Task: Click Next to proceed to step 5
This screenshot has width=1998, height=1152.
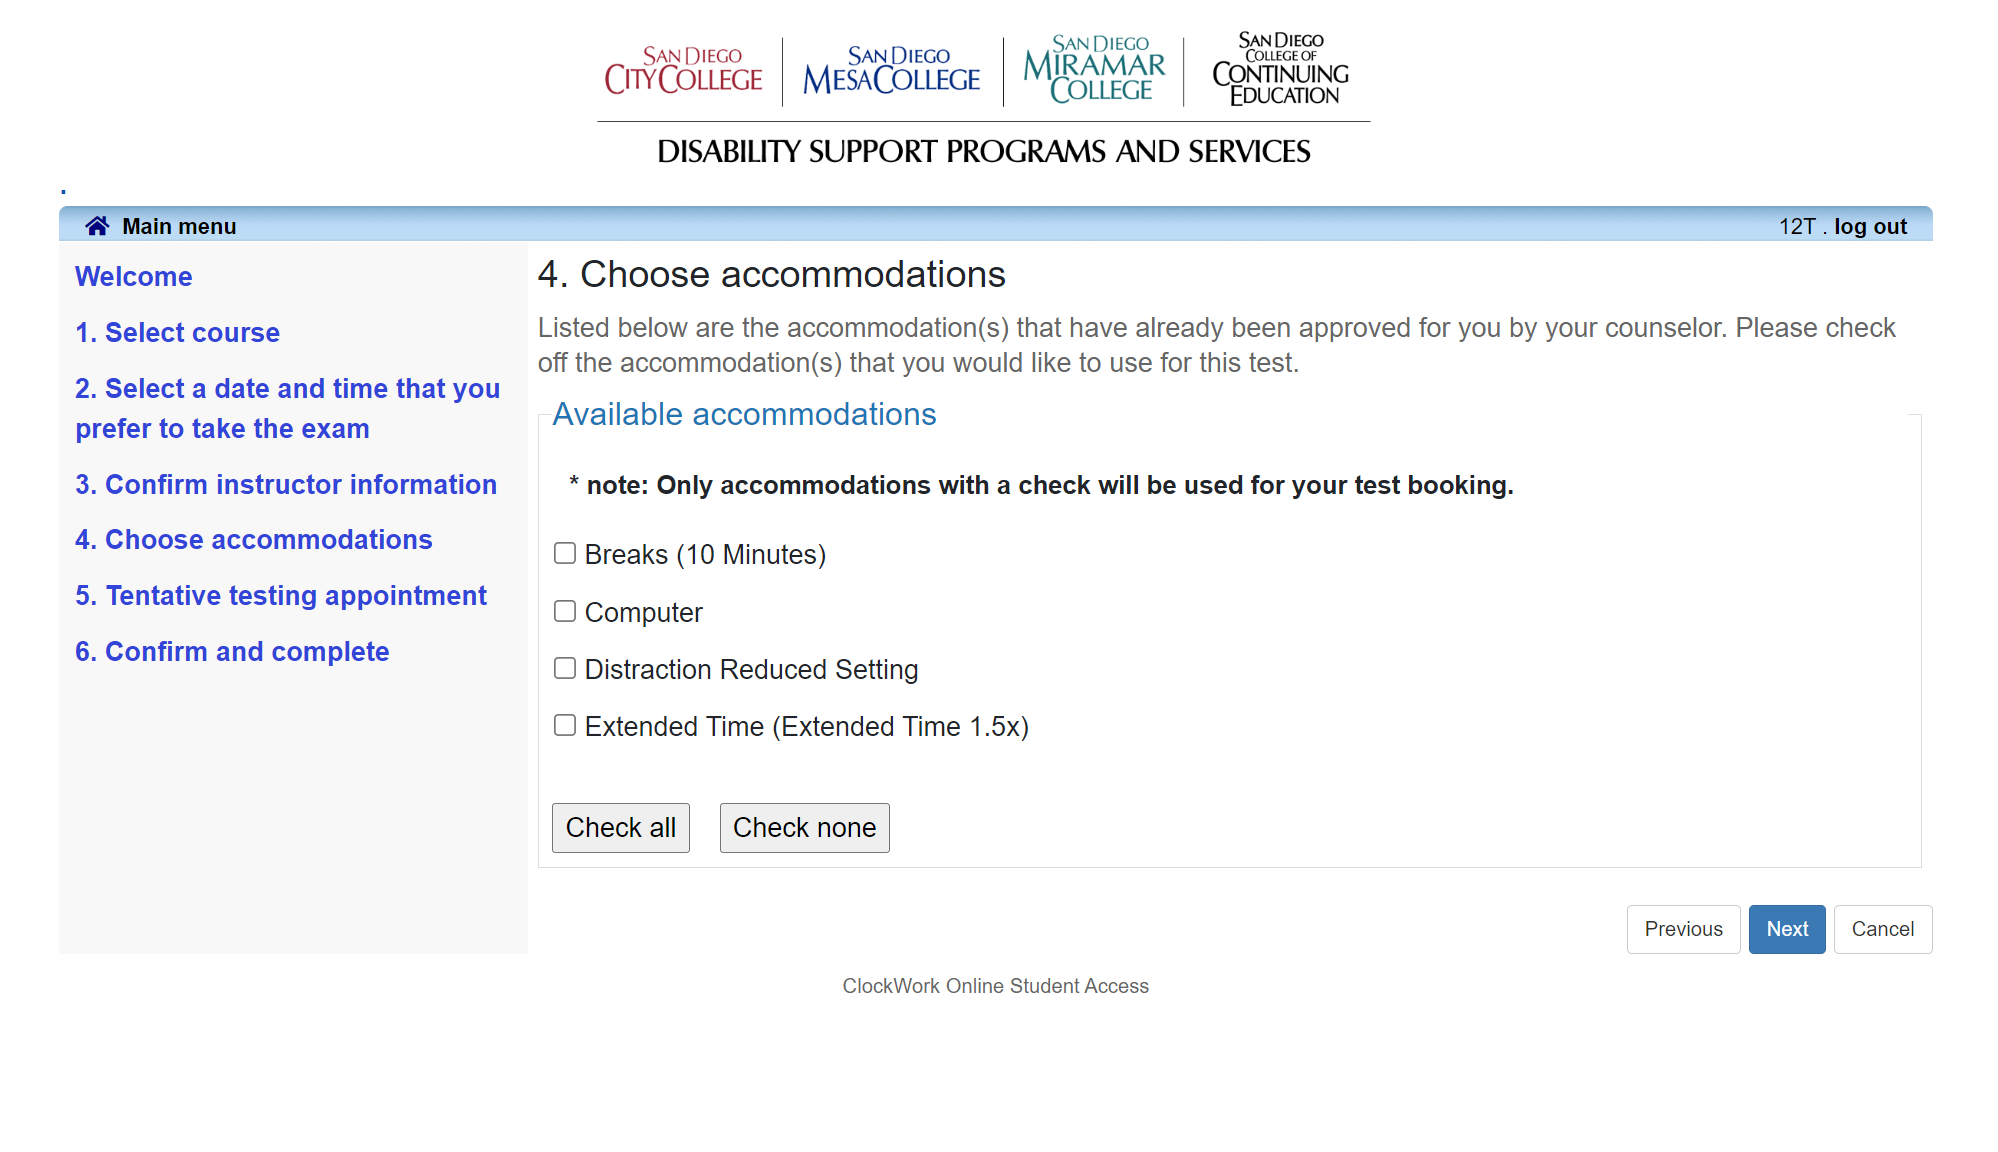Action: pyautogui.click(x=1787, y=928)
